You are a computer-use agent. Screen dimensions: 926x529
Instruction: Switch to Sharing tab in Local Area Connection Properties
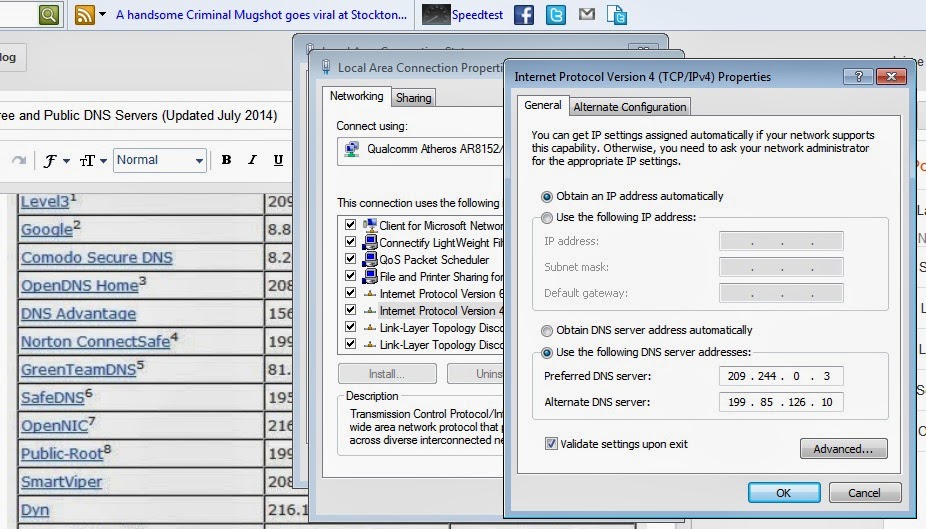pos(413,98)
